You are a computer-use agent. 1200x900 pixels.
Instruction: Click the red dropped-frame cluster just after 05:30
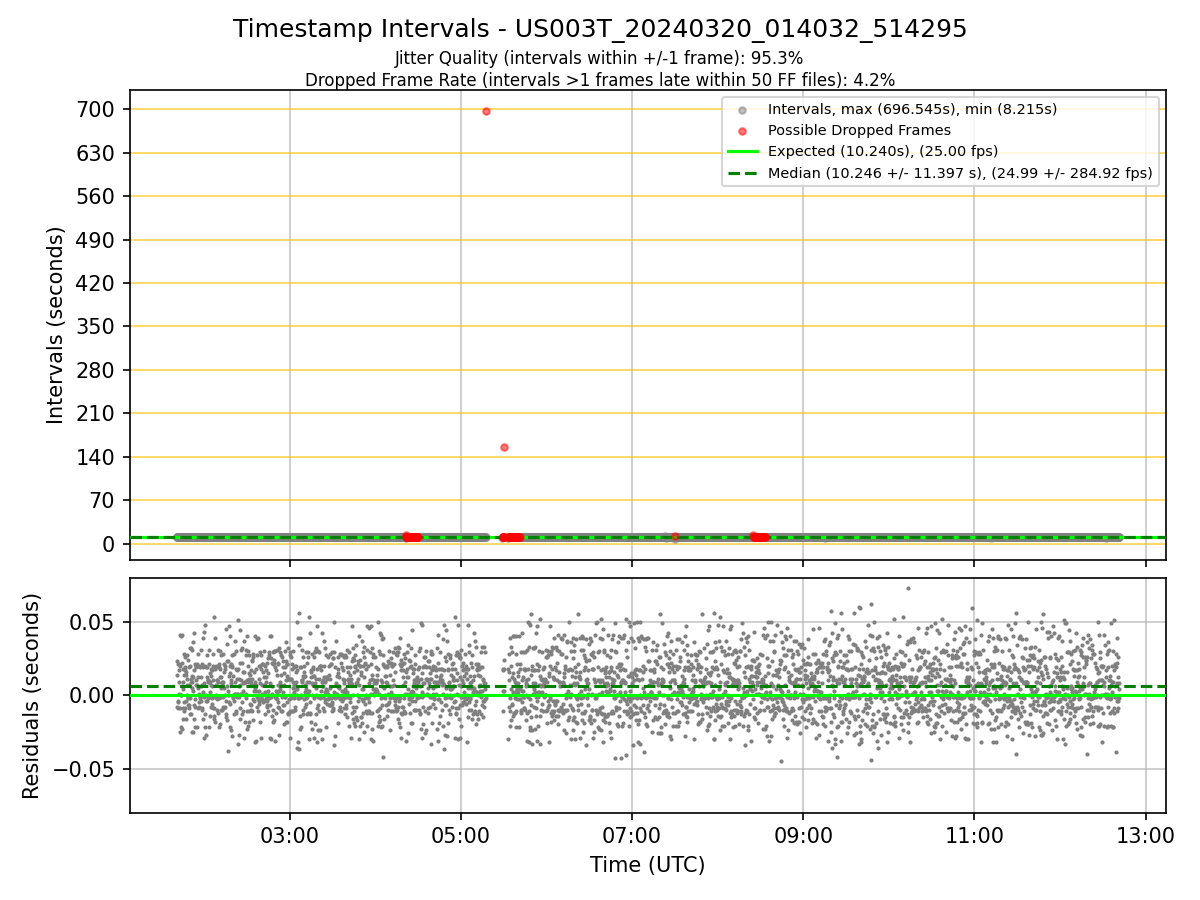coord(512,537)
